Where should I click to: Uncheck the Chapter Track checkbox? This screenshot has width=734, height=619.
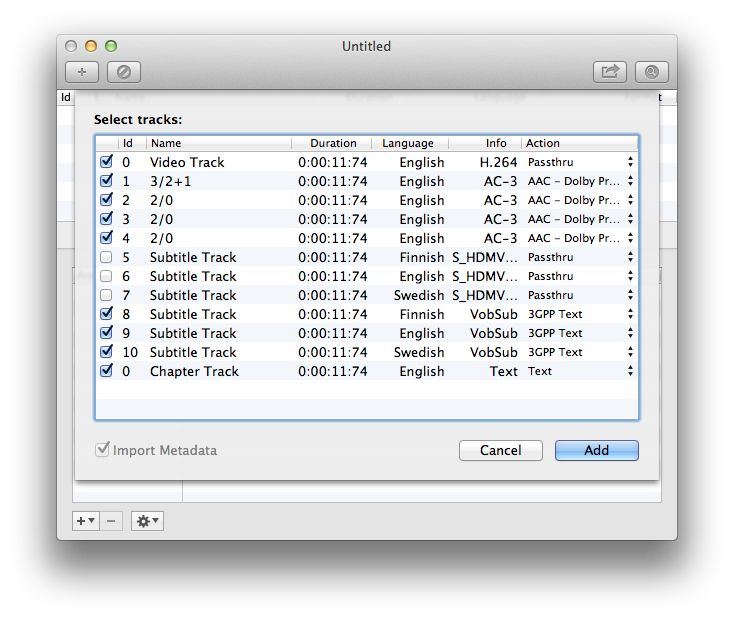[x=106, y=371]
